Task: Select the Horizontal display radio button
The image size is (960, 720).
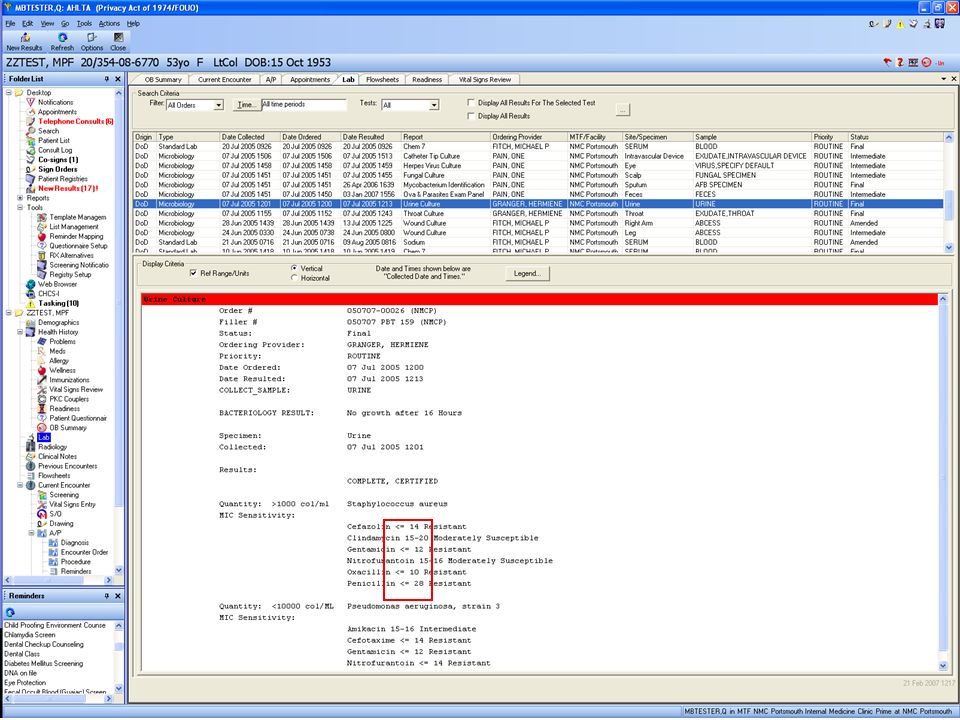Action: click(294, 278)
